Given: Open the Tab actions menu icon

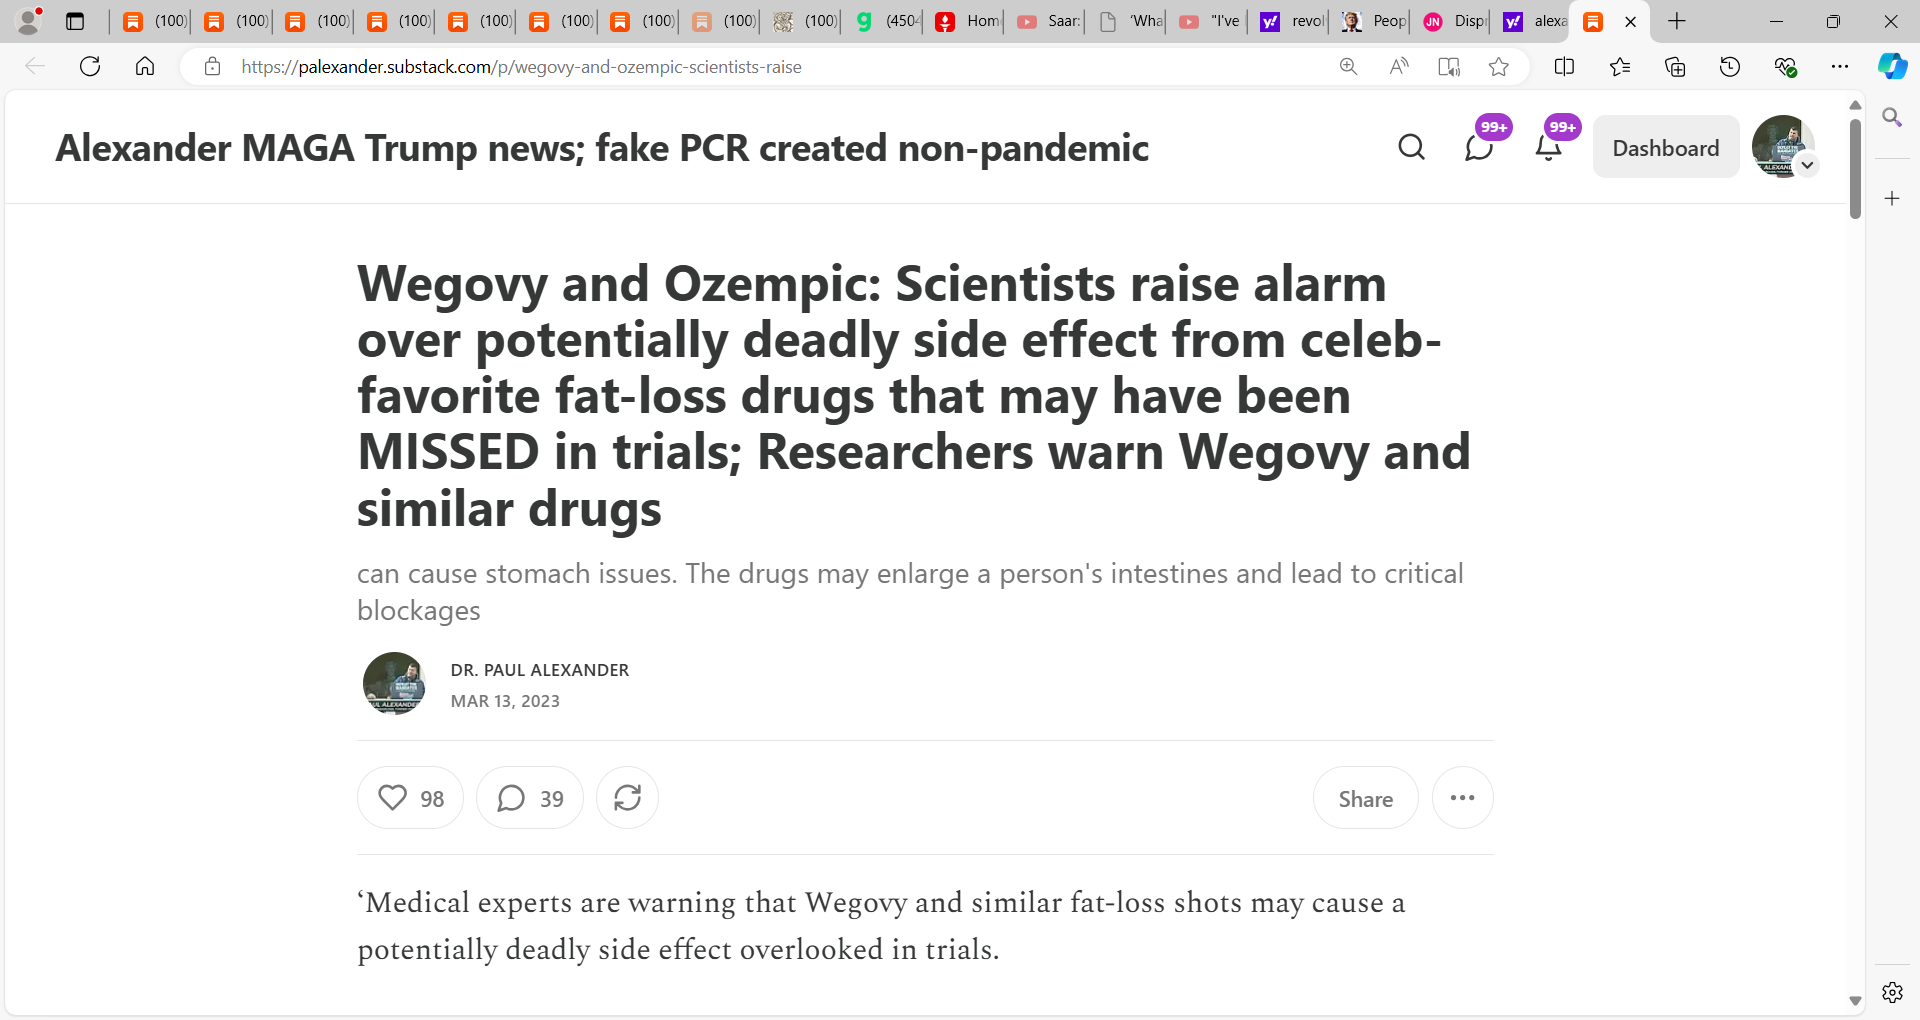Looking at the screenshot, I should click(75, 21).
